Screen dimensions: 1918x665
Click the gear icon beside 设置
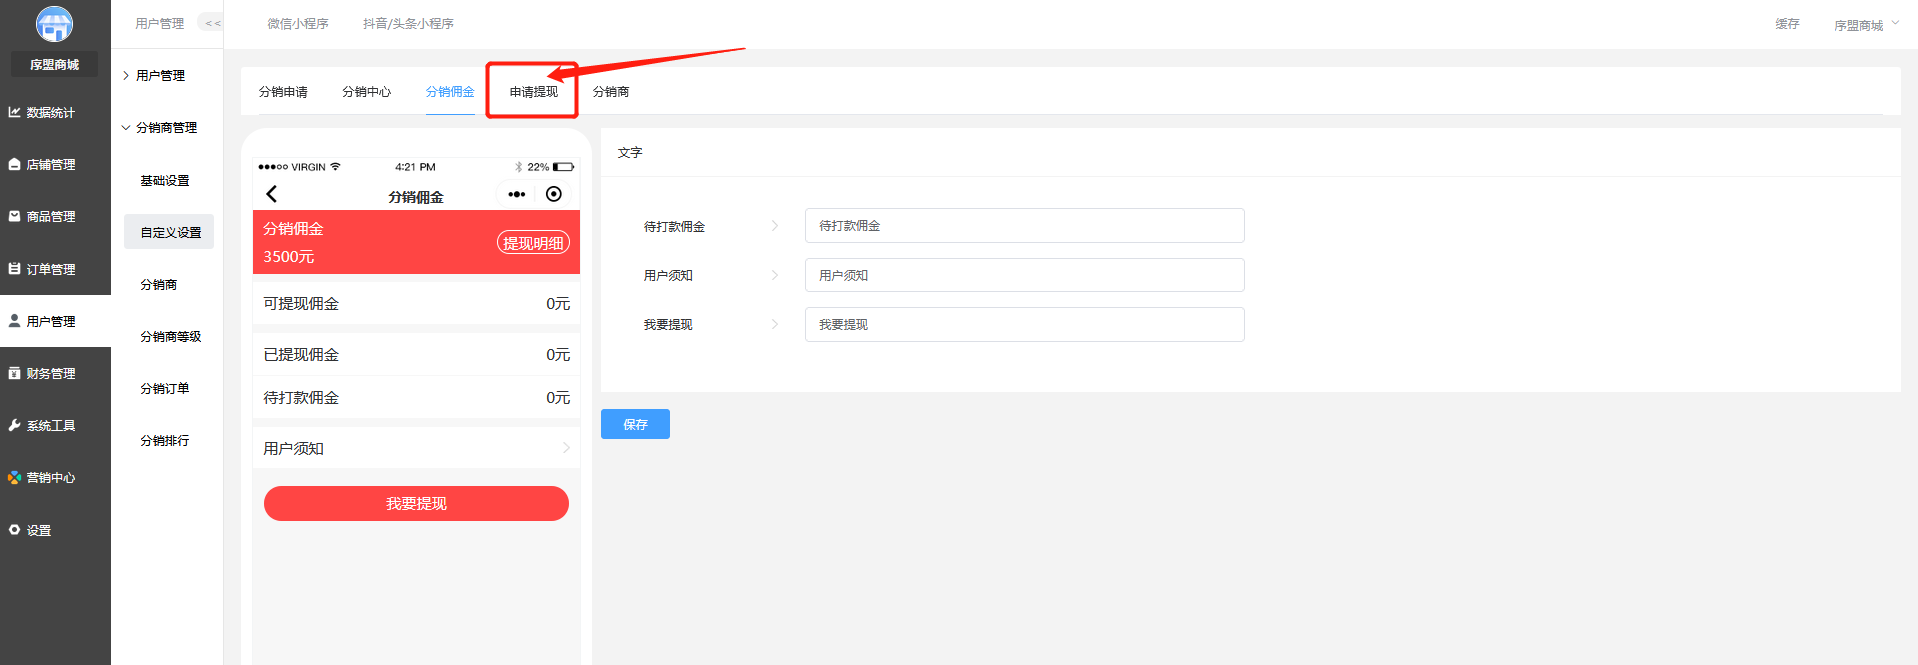14,529
